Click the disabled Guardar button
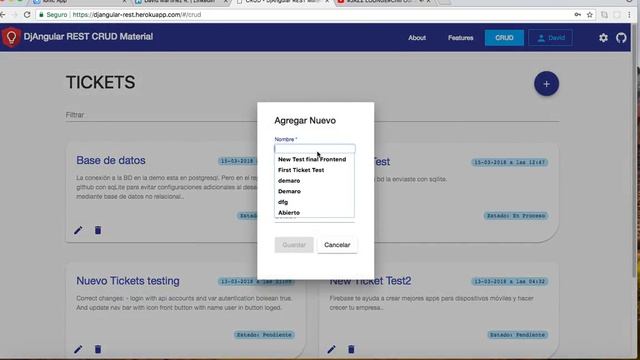 click(x=294, y=245)
